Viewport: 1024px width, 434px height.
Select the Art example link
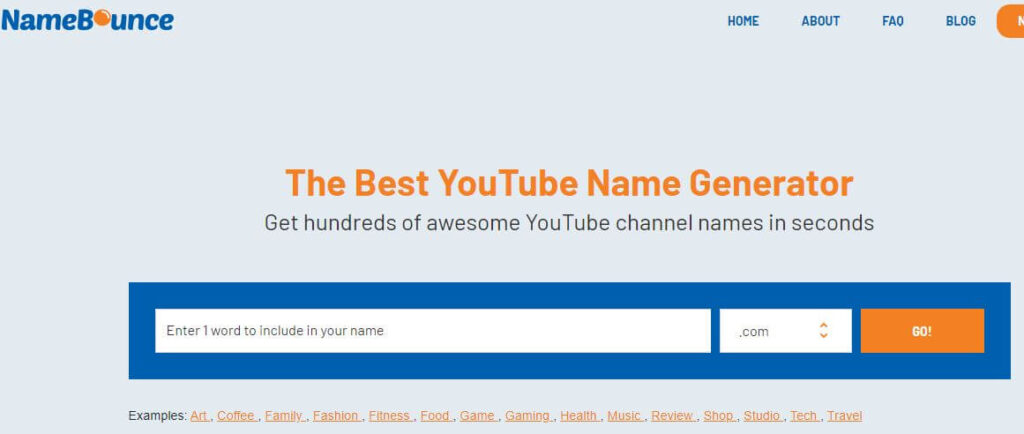(199, 416)
